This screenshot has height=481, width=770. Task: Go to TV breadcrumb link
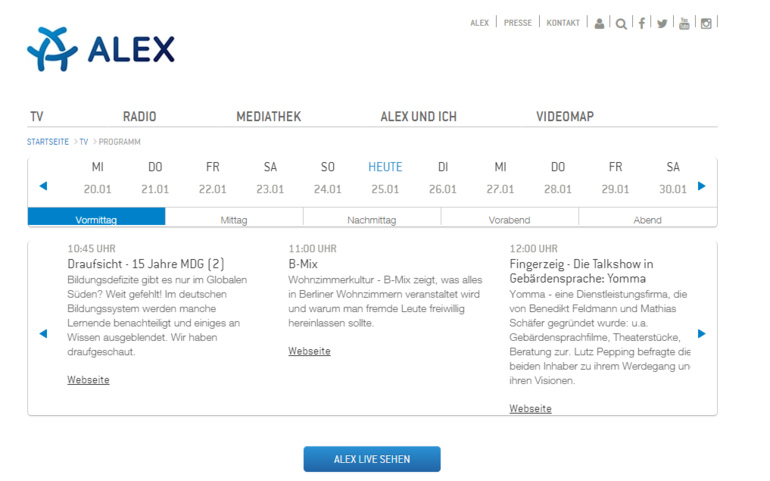pyautogui.click(x=83, y=142)
